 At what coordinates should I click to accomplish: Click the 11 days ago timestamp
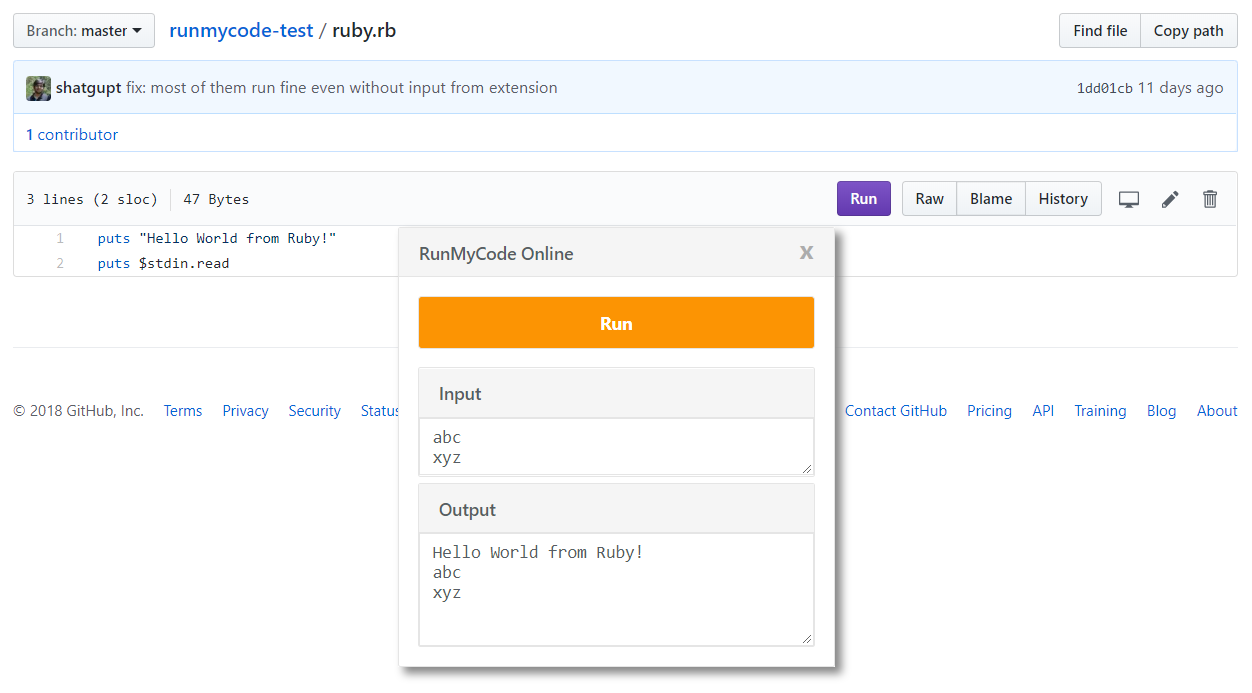pyautogui.click(x=1180, y=88)
